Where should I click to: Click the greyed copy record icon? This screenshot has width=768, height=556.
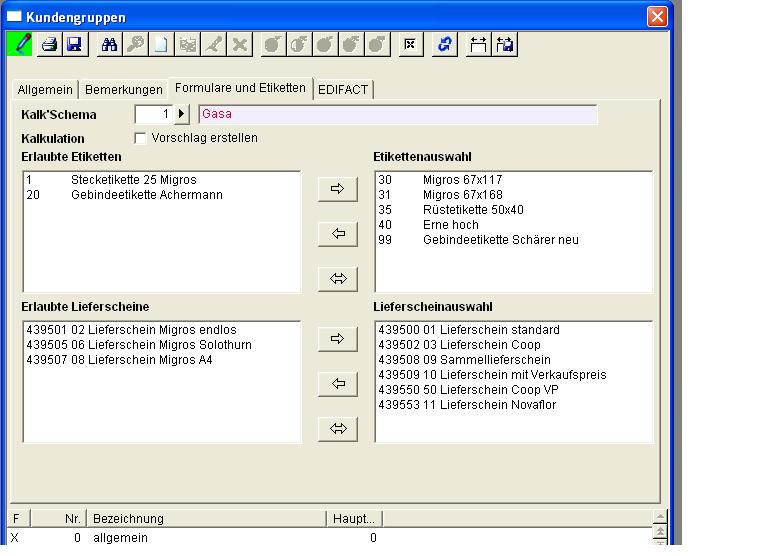187,45
